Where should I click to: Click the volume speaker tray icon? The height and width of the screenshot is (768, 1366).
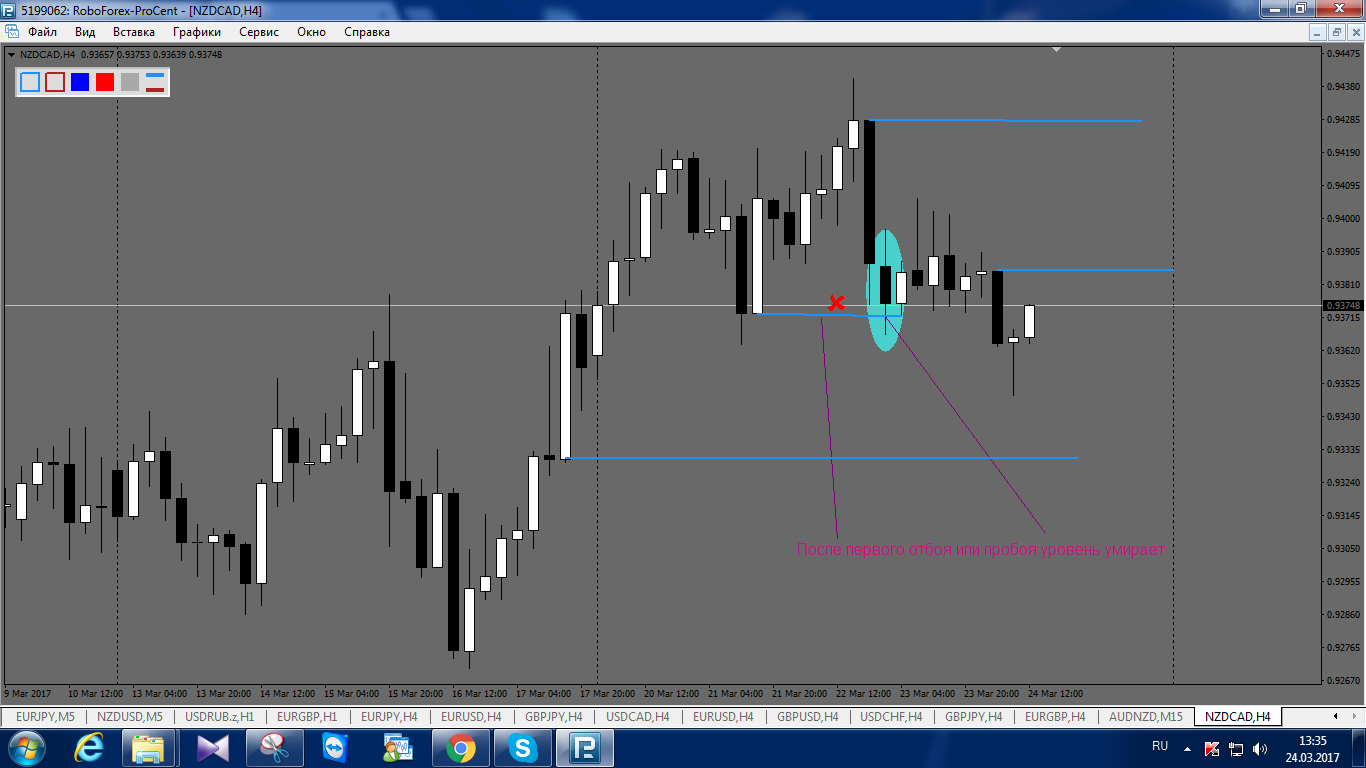(1260, 748)
